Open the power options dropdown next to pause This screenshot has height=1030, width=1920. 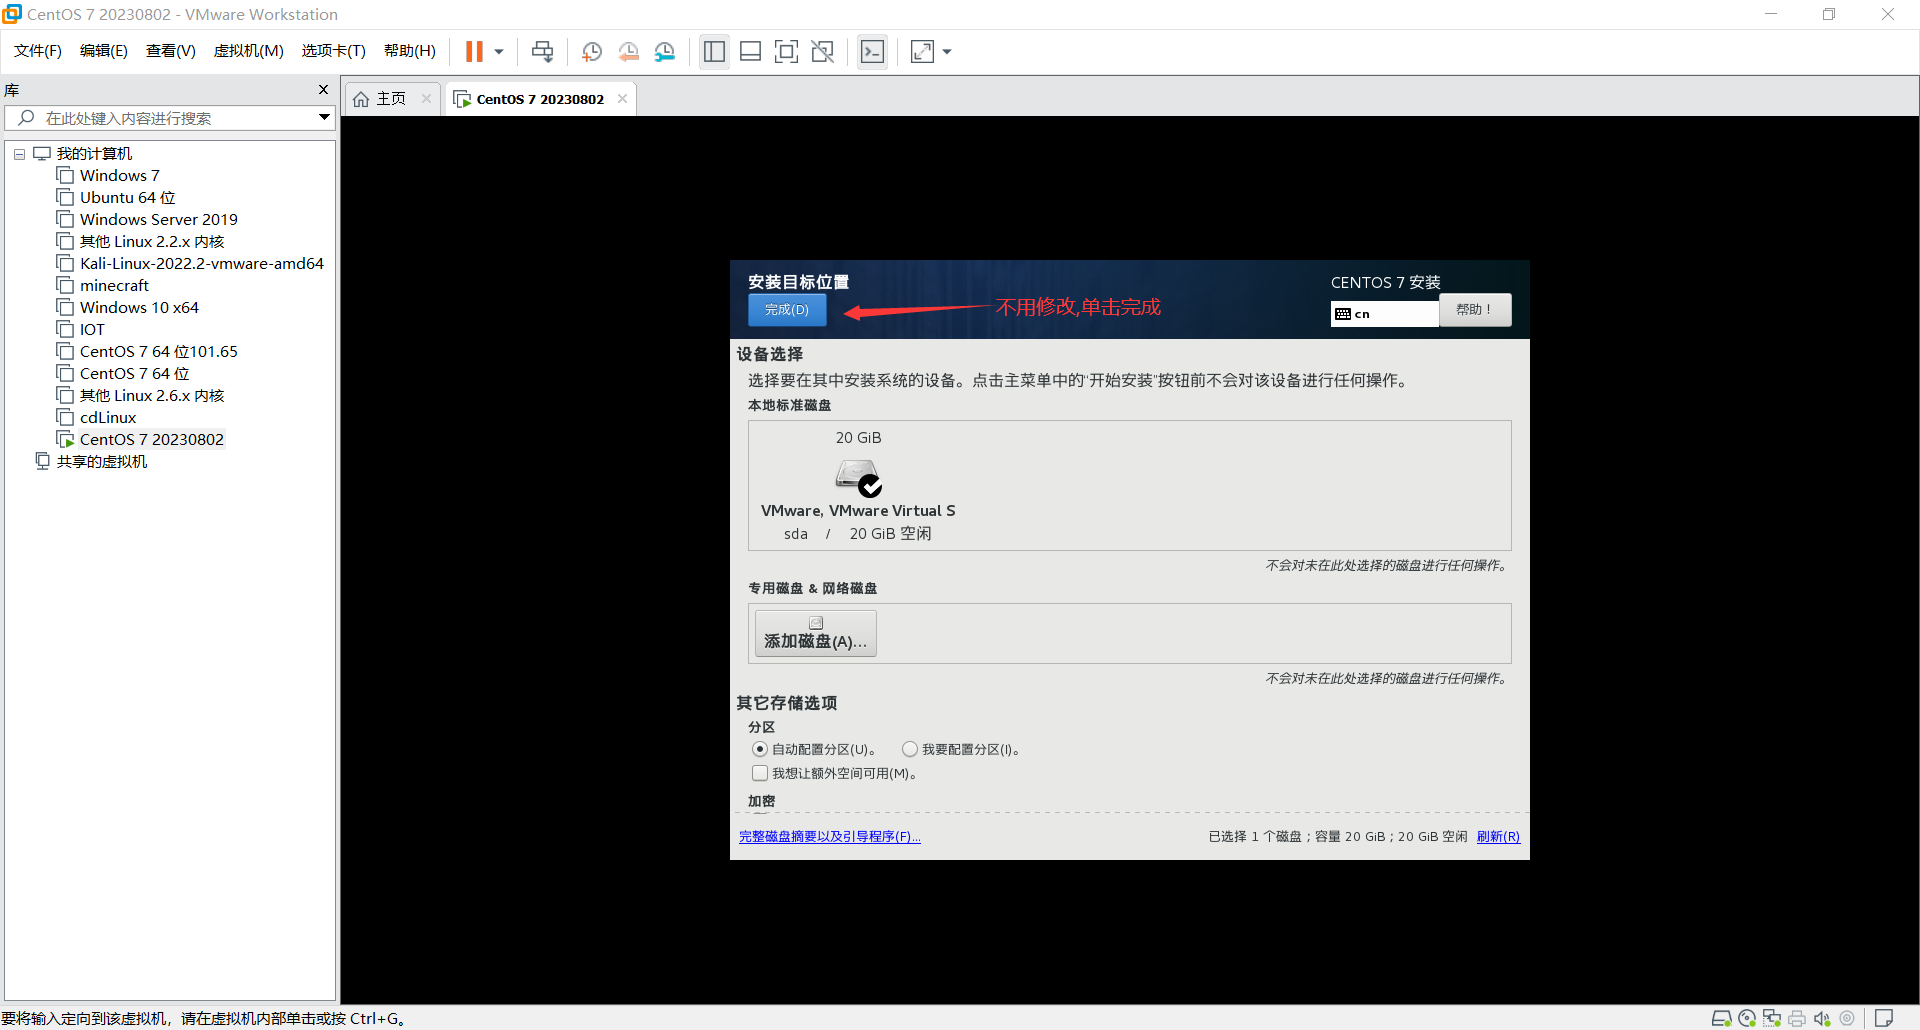coord(499,51)
